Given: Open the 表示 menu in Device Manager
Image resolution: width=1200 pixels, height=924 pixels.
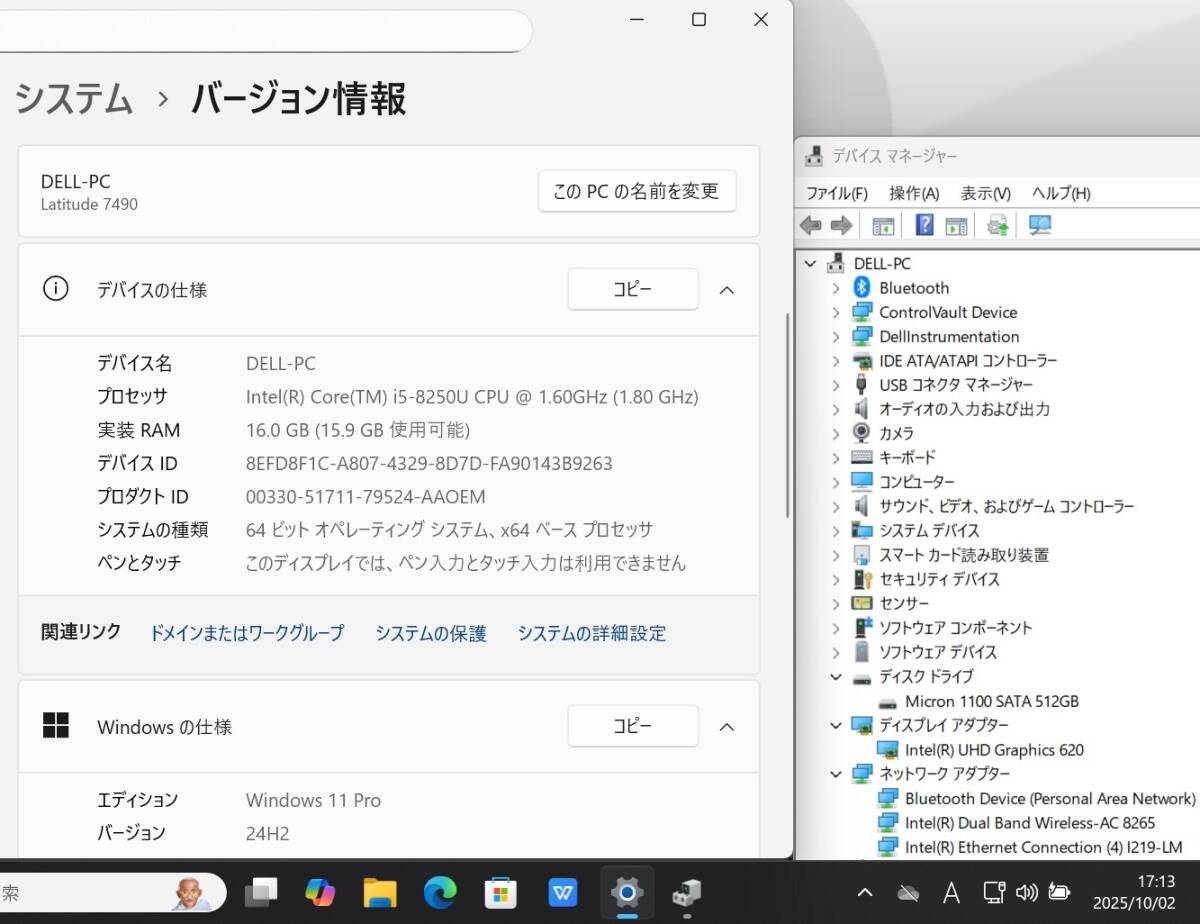Looking at the screenshot, I should tap(983, 193).
